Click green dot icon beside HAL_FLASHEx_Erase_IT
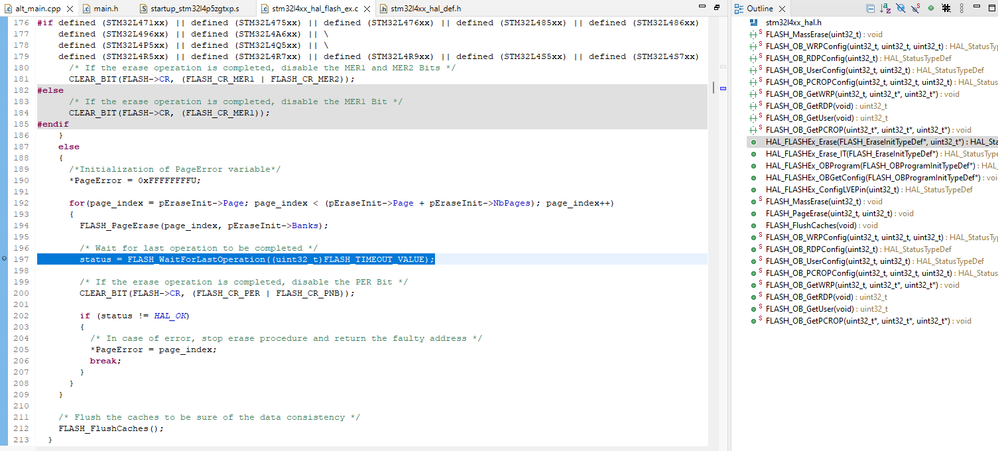The width and height of the screenshot is (998, 451). tap(754, 154)
